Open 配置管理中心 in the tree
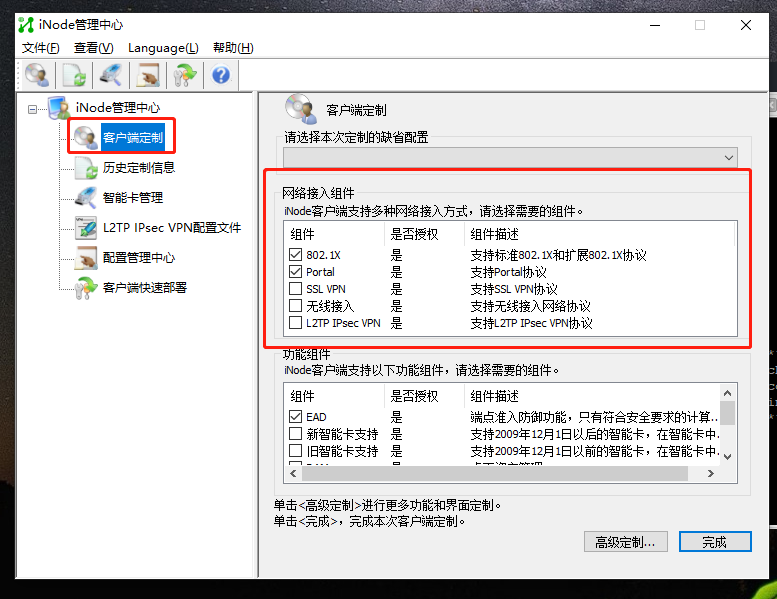777x599 pixels. (139, 258)
